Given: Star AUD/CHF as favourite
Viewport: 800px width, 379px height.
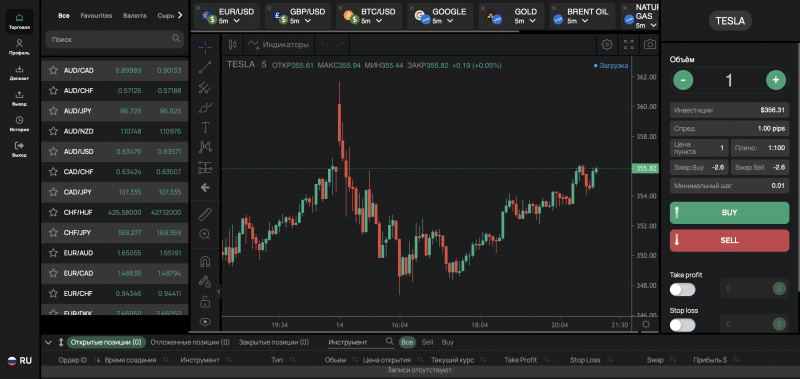Looking at the screenshot, I should 53,91.
